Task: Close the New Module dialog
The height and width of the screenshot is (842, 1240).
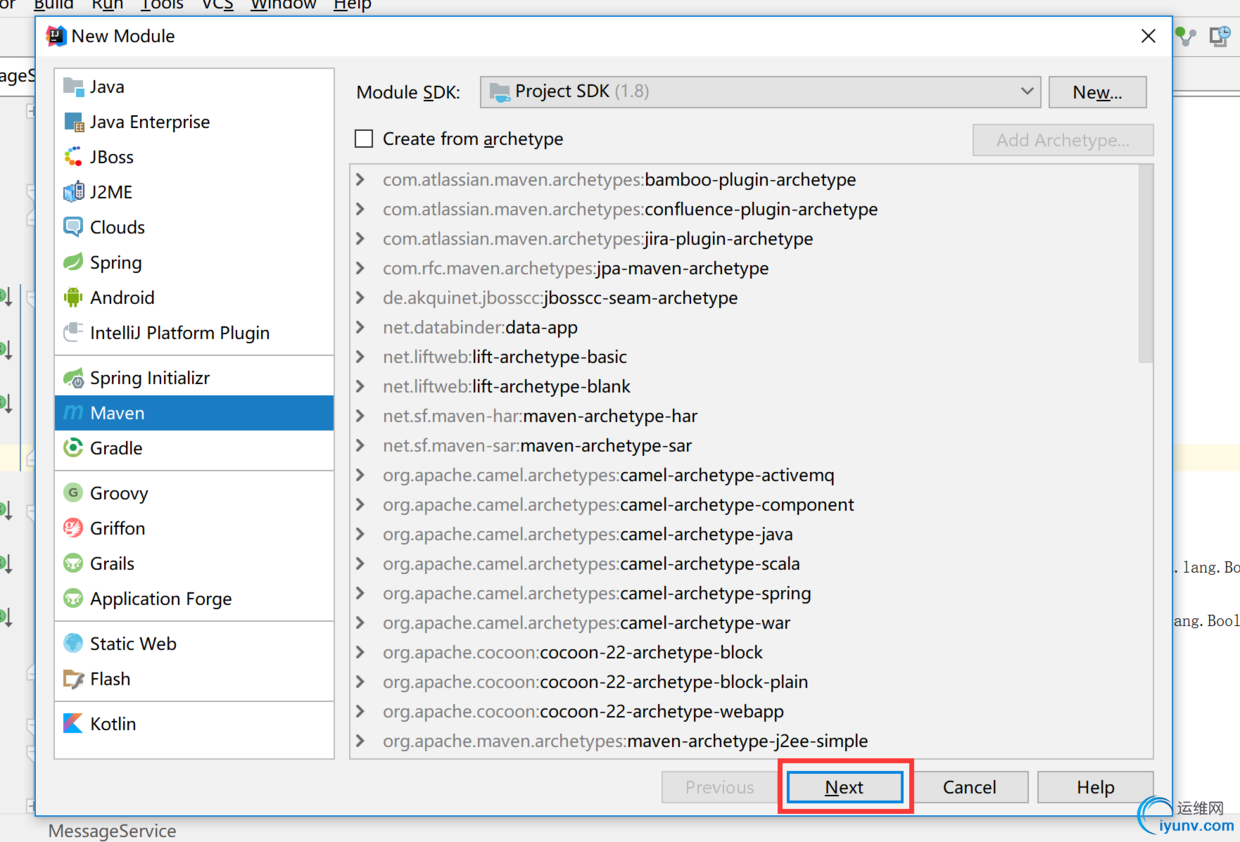Action: click(x=1148, y=36)
